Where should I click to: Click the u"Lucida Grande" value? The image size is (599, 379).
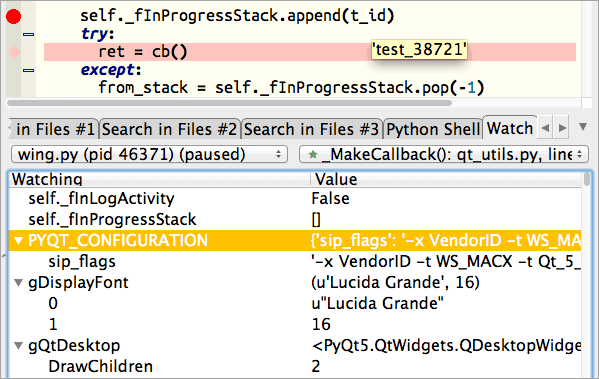tap(377, 304)
